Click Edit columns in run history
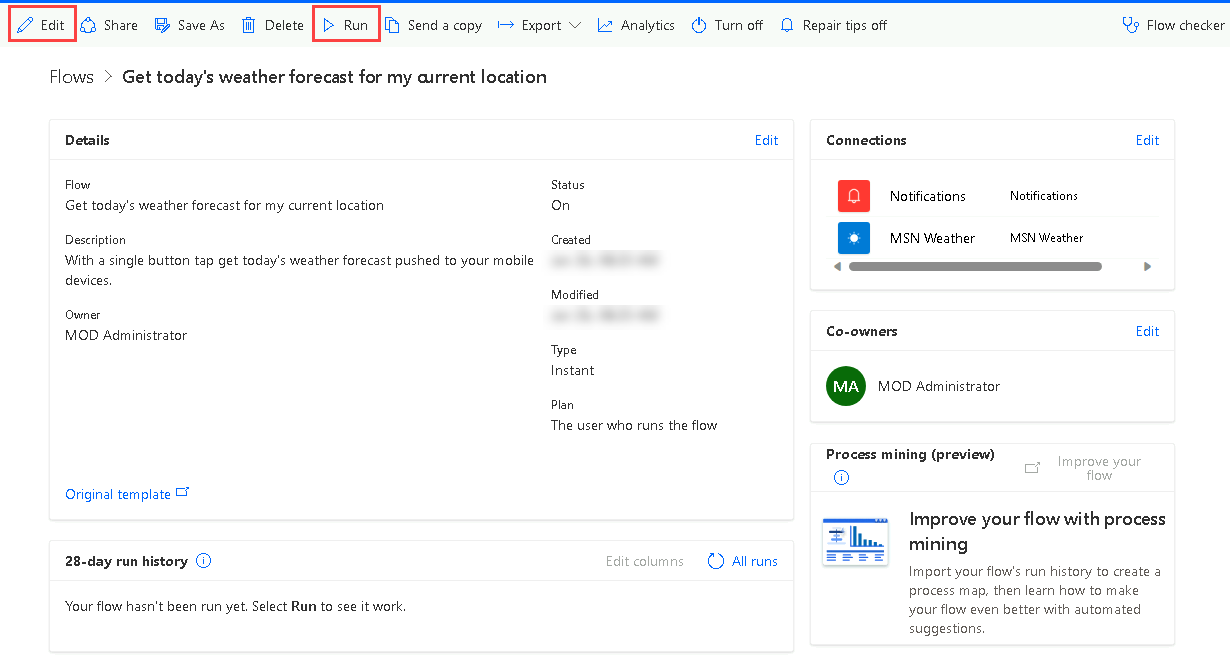Screen dimensions: 1230x661 (x=645, y=561)
